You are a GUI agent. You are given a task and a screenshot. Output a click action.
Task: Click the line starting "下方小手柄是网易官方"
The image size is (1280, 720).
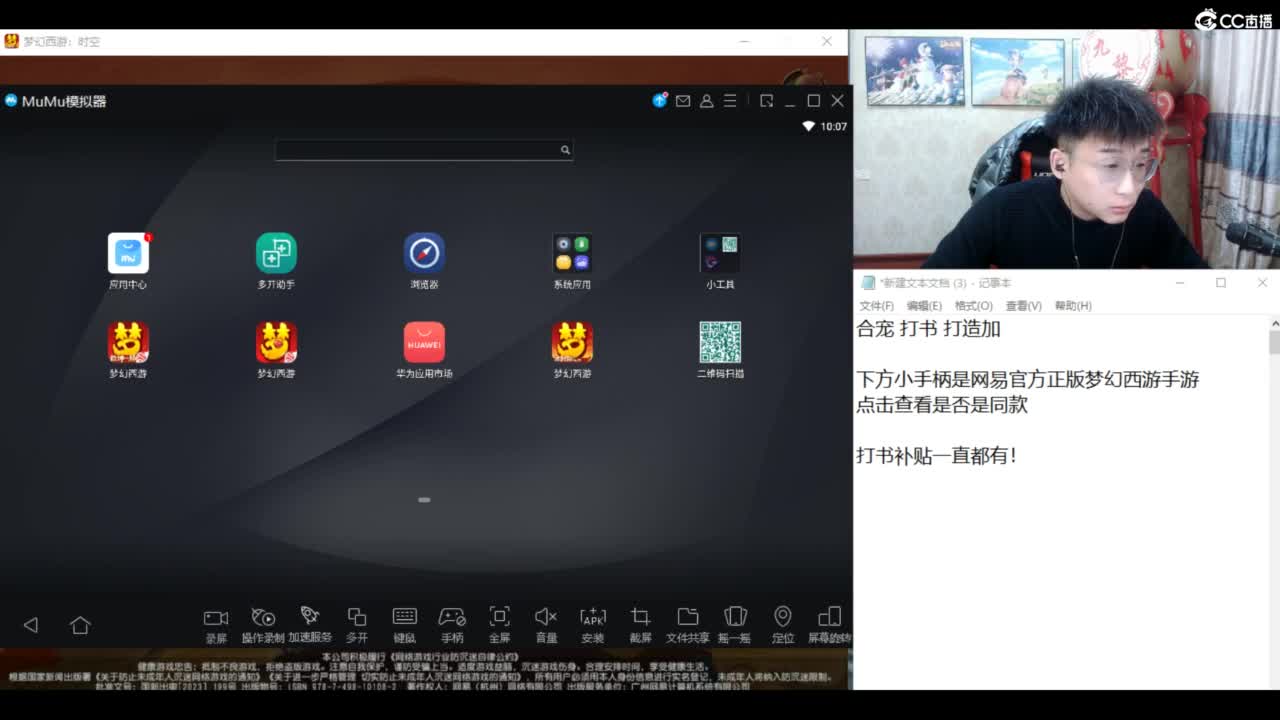(1028, 380)
